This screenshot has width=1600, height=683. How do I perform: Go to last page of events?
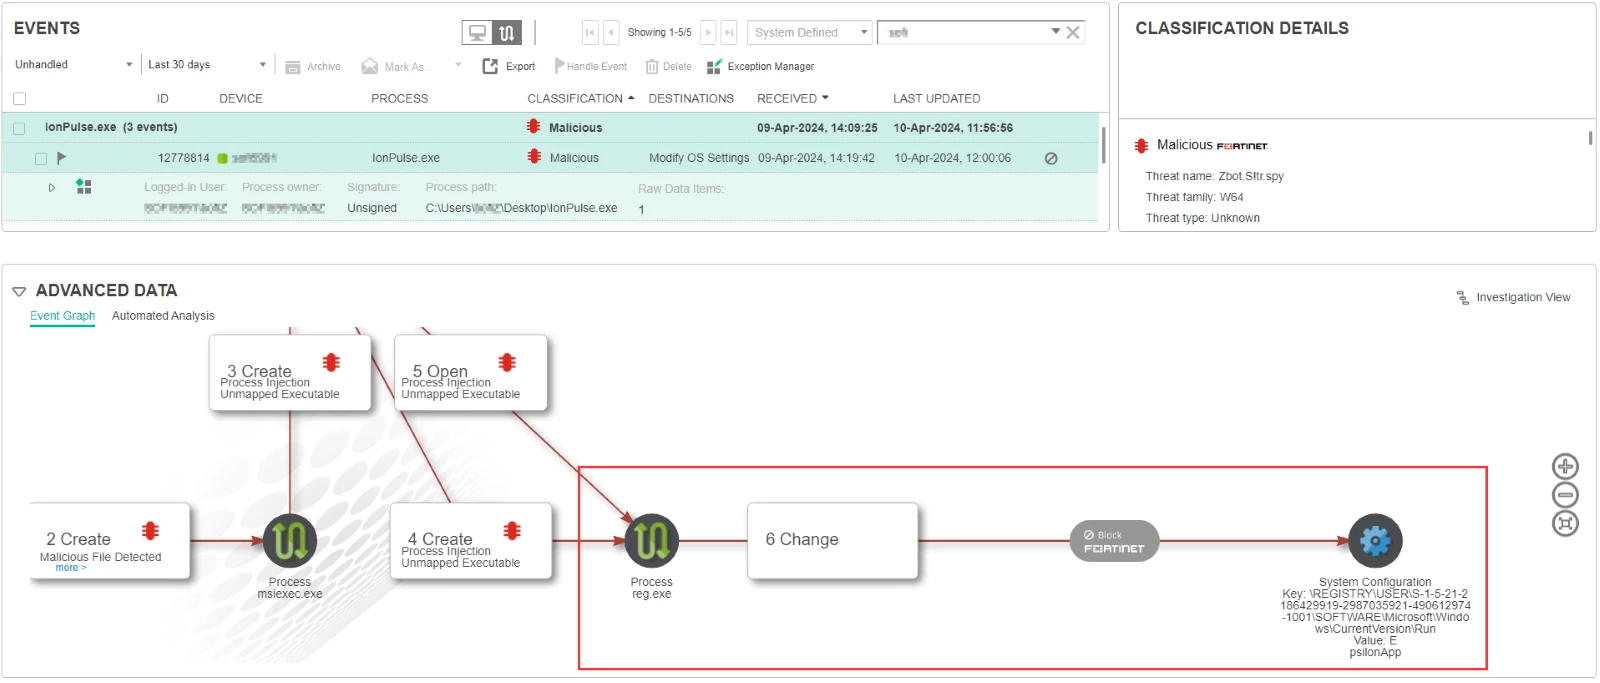(x=729, y=33)
